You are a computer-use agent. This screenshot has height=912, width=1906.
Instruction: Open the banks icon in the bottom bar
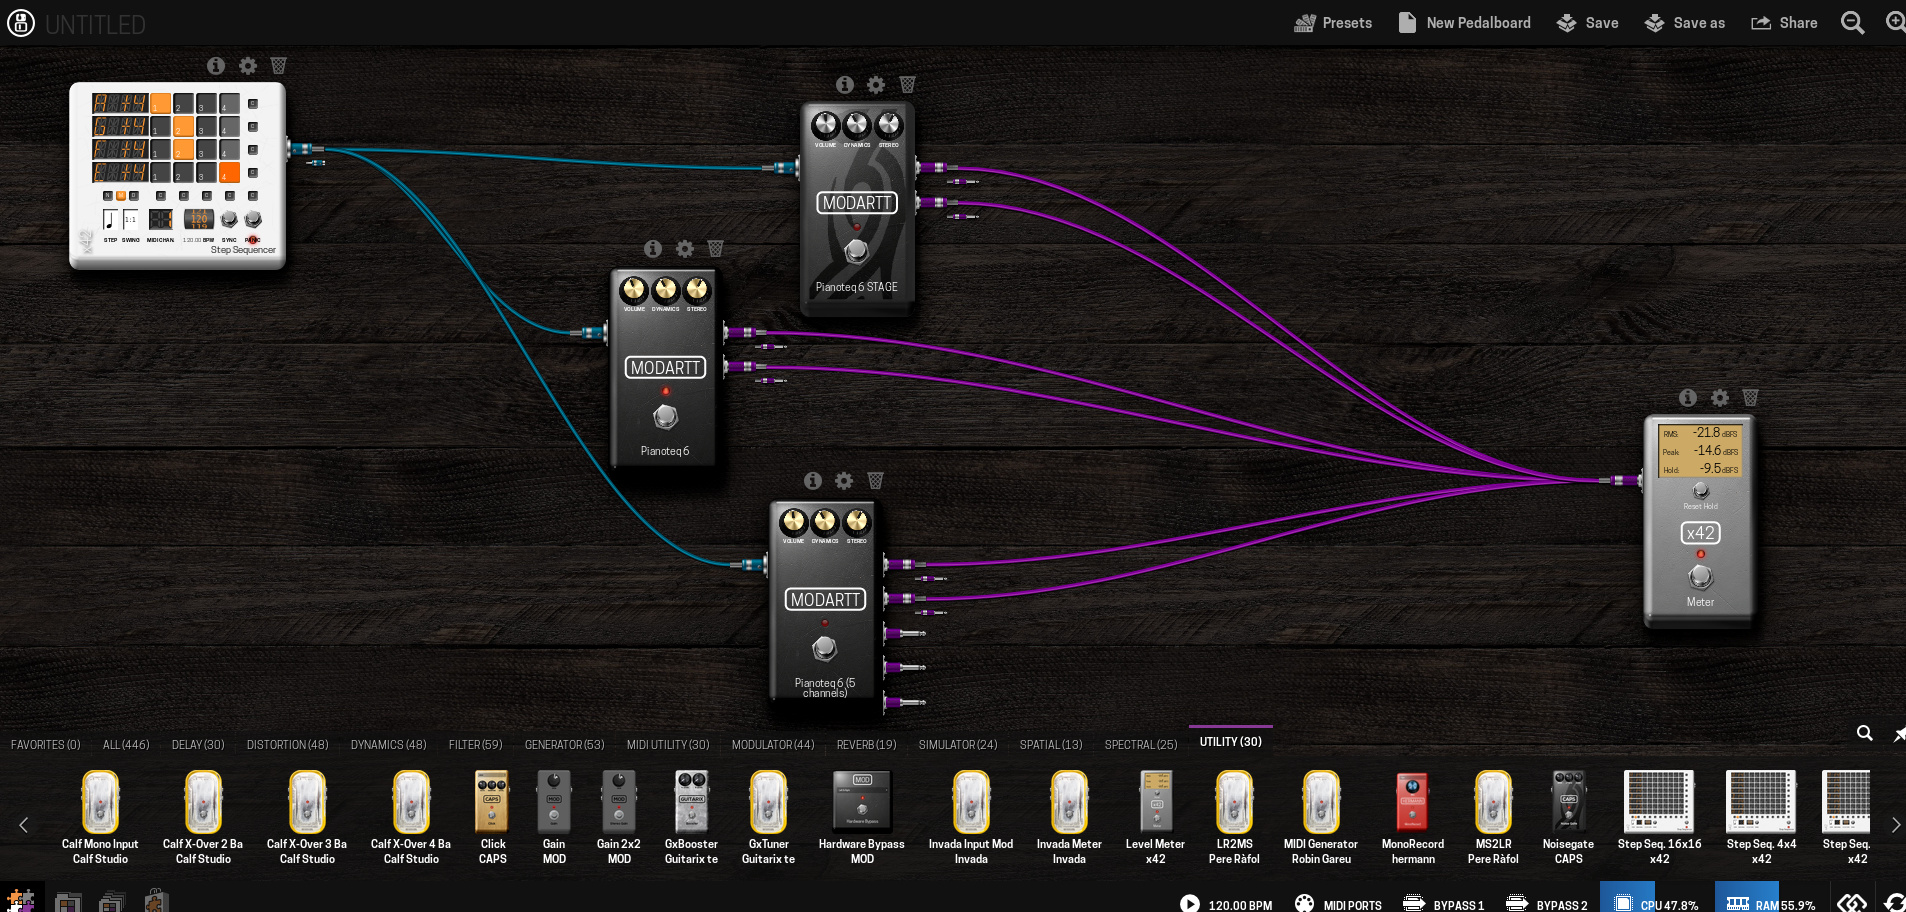click(x=112, y=902)
